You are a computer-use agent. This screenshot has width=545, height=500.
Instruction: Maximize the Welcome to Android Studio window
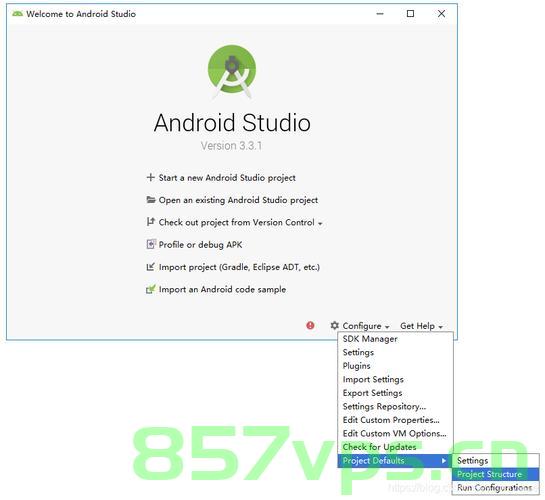point(410,14)
